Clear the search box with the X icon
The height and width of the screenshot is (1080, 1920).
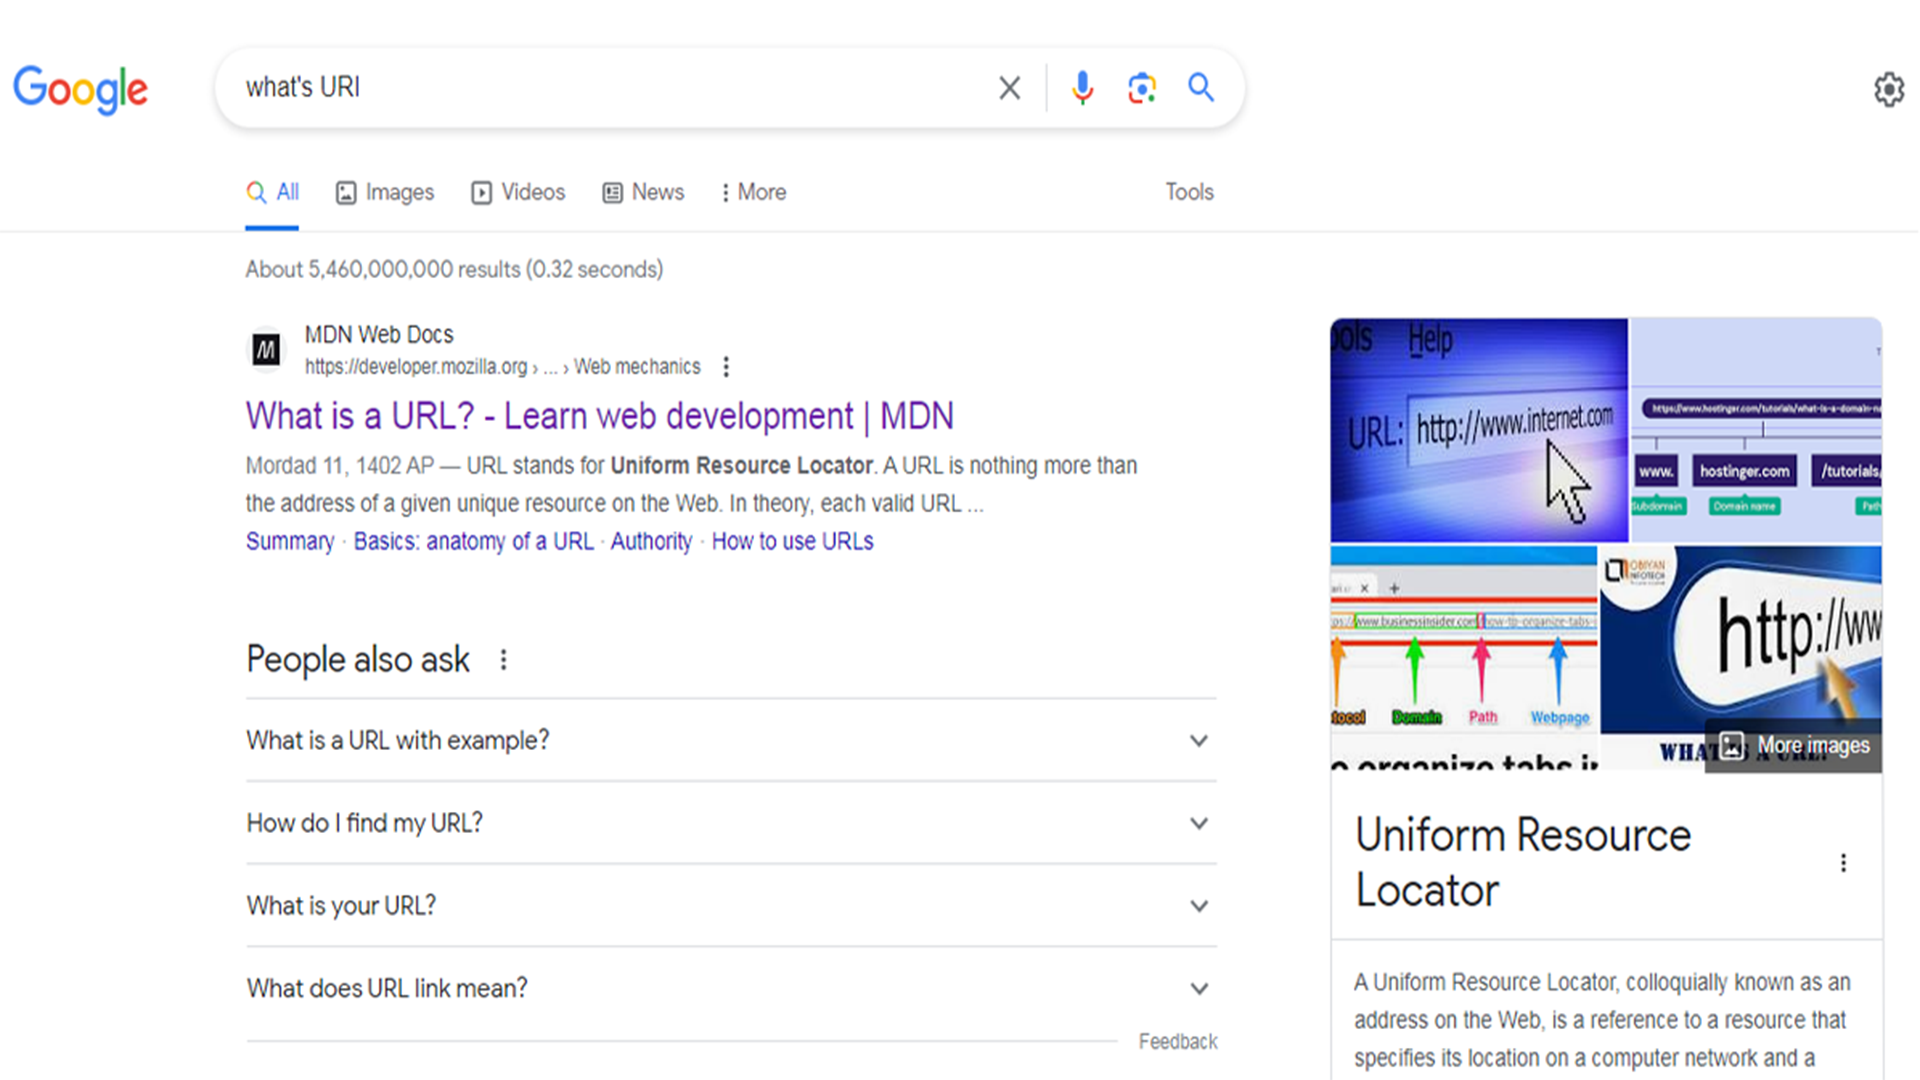click(x=1010, y=88)
